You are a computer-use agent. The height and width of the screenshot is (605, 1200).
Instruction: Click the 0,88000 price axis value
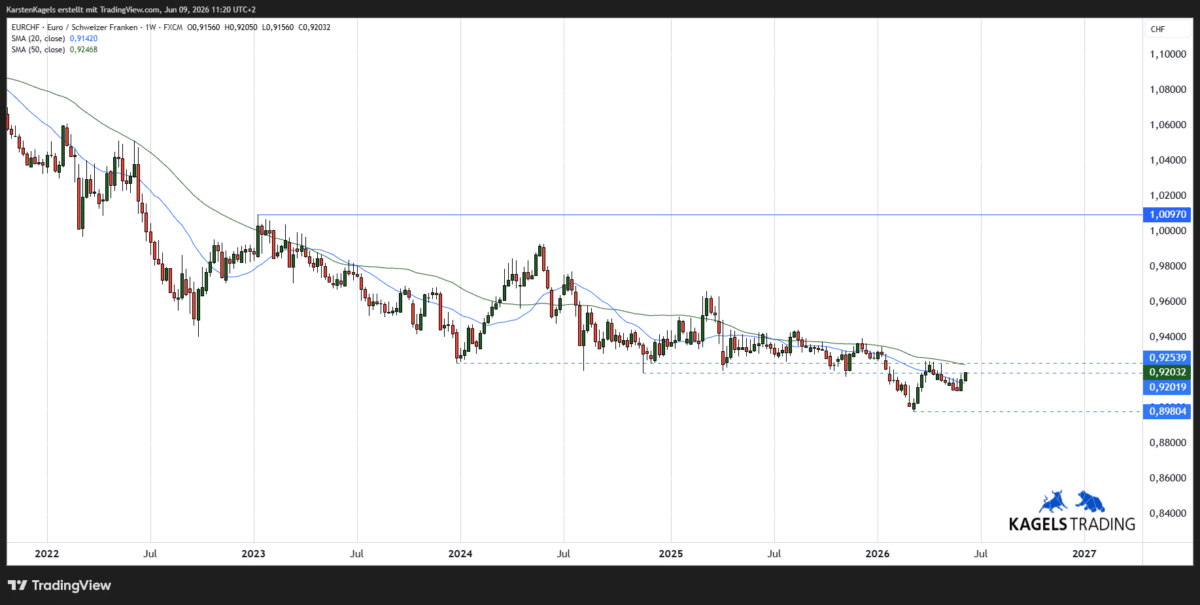(x=1169, y=443)
